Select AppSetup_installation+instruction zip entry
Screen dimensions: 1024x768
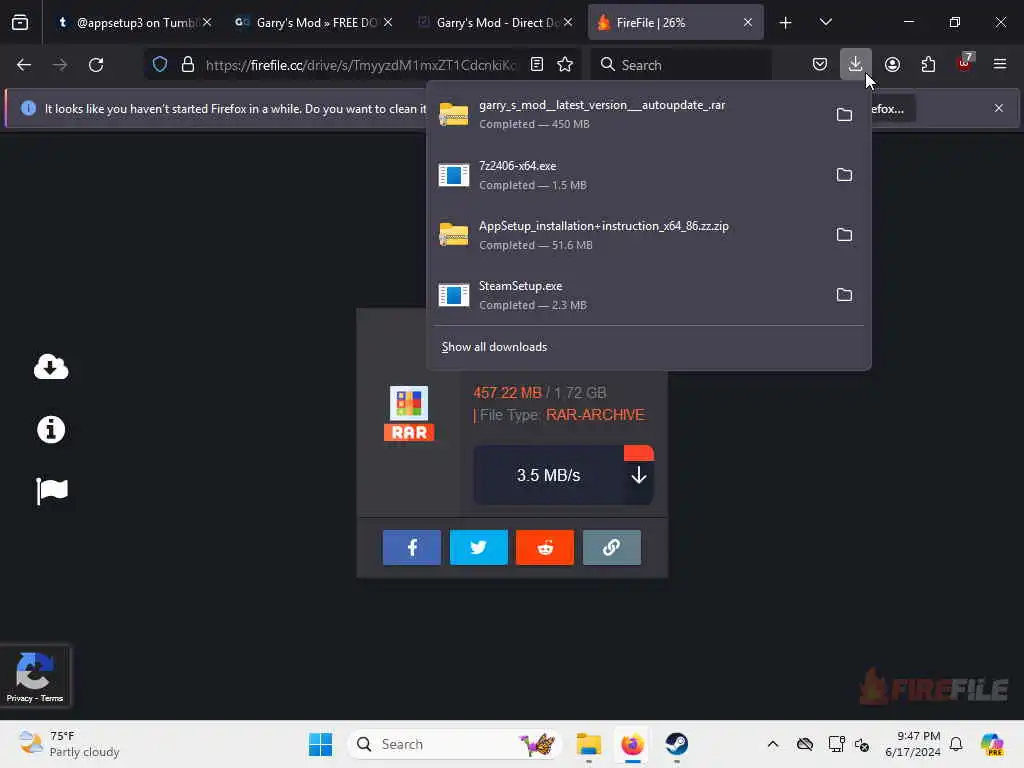point(627,234)
